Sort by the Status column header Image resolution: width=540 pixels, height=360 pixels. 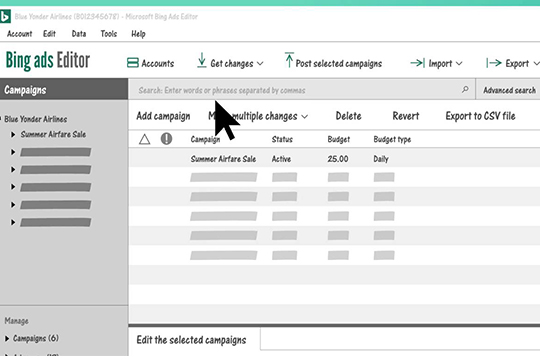point(282,139)
